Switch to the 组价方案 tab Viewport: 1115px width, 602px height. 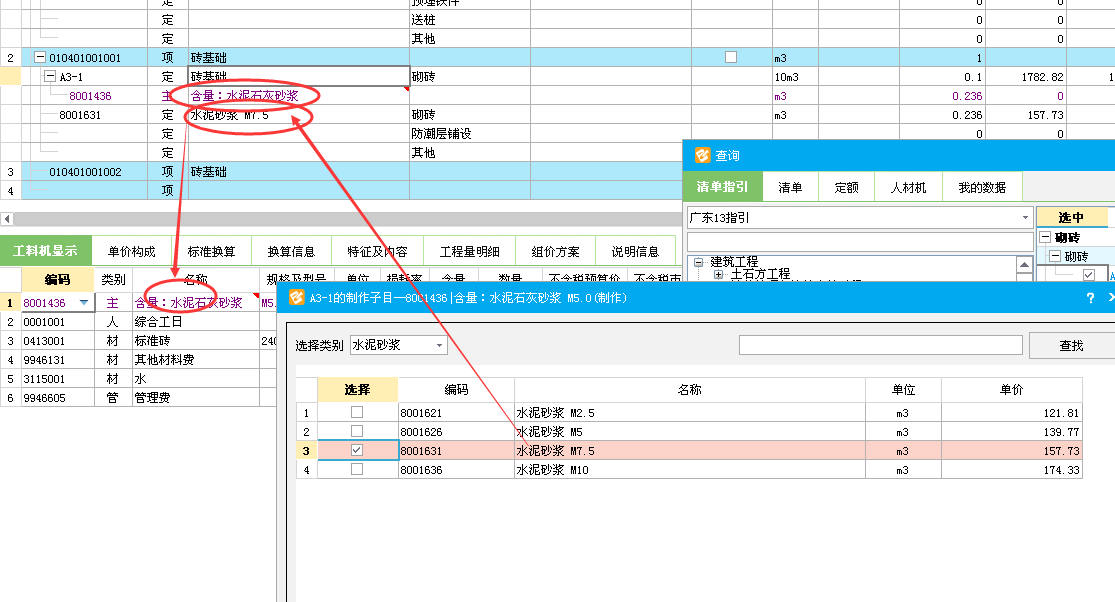(x=555, y=252)
